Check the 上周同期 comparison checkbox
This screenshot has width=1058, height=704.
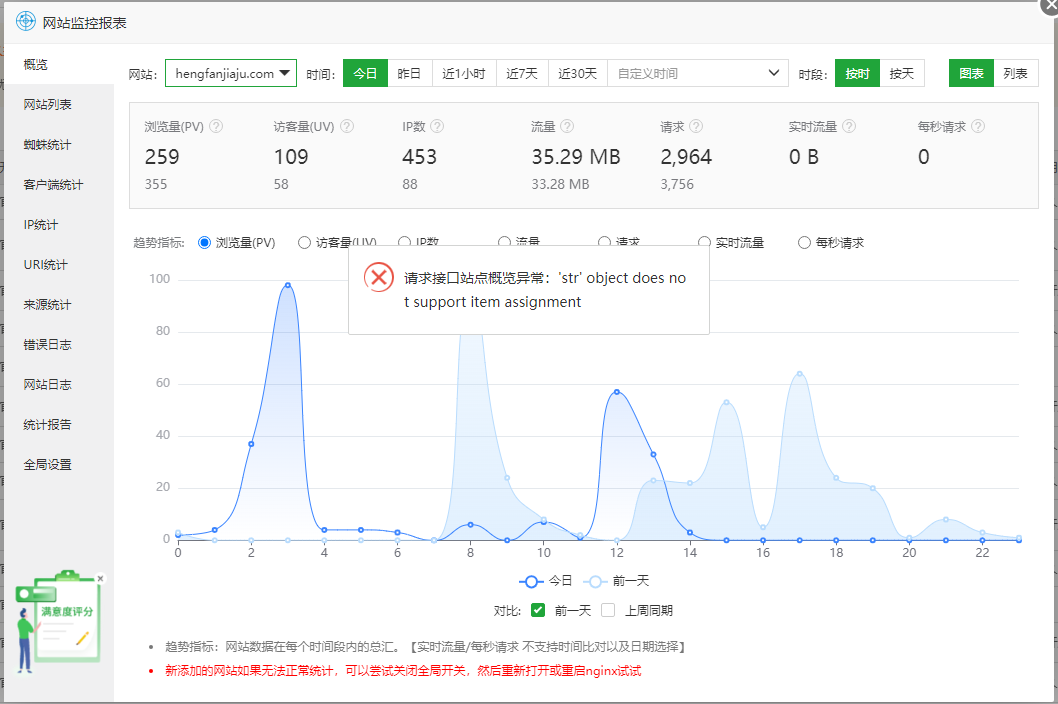point(608,610)
